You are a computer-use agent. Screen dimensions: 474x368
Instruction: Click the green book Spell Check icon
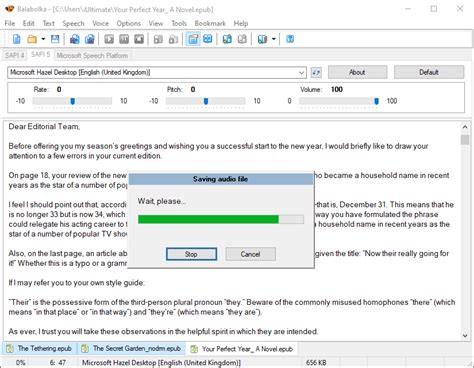point(227,39)
